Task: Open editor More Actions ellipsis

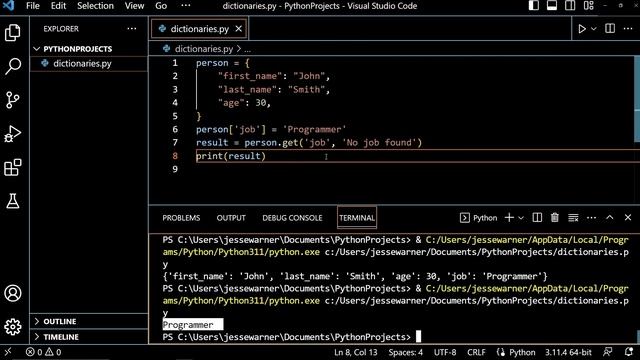Action: (x=628, y=29)
